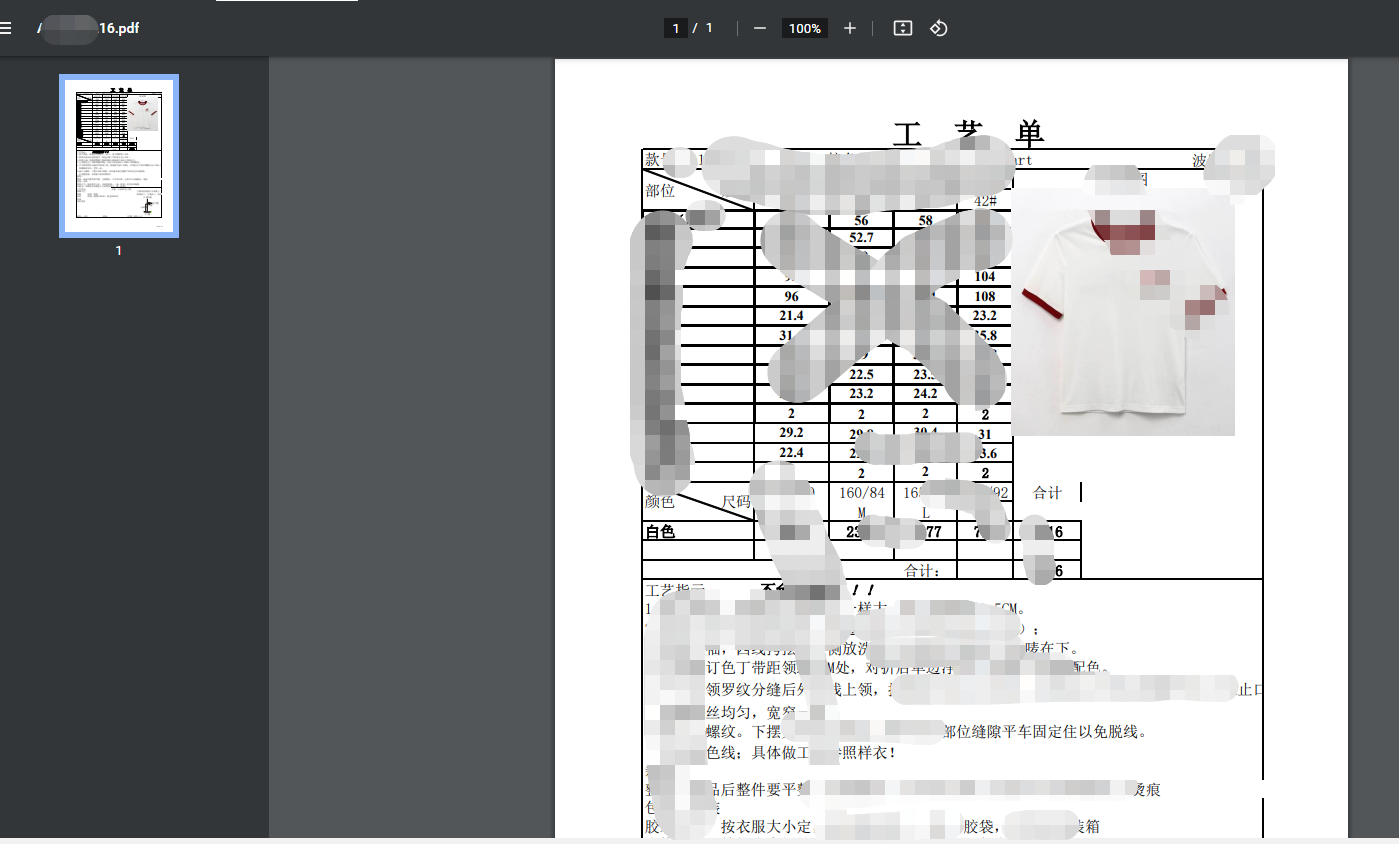
Task: Click the fit to page icon
Action: 902,28
